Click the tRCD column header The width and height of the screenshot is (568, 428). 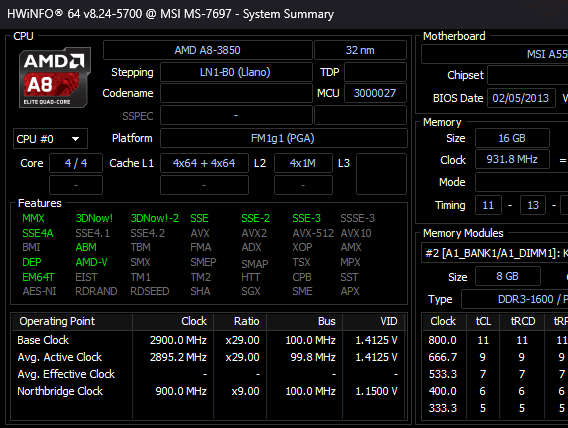[522, 321]
